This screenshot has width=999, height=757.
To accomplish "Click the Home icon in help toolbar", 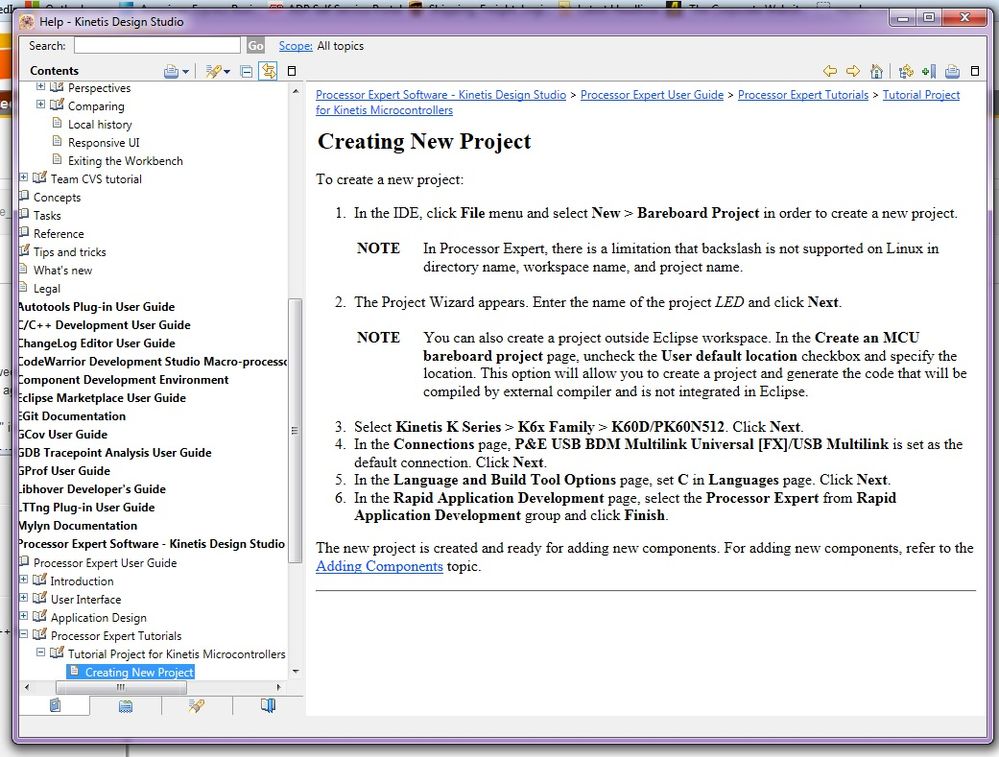I will [x=877, y=71].
